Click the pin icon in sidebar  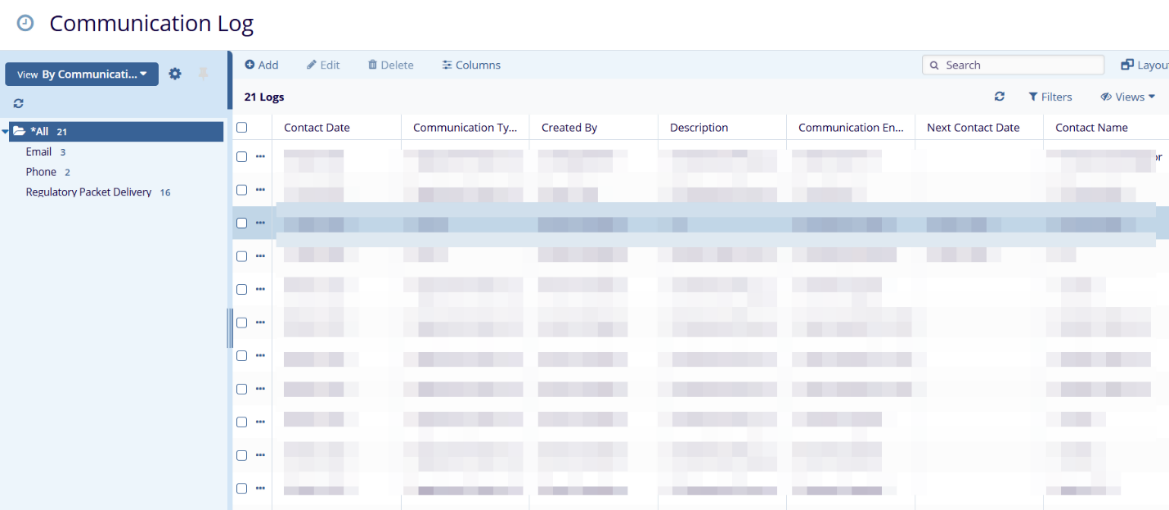pos(203,74)
